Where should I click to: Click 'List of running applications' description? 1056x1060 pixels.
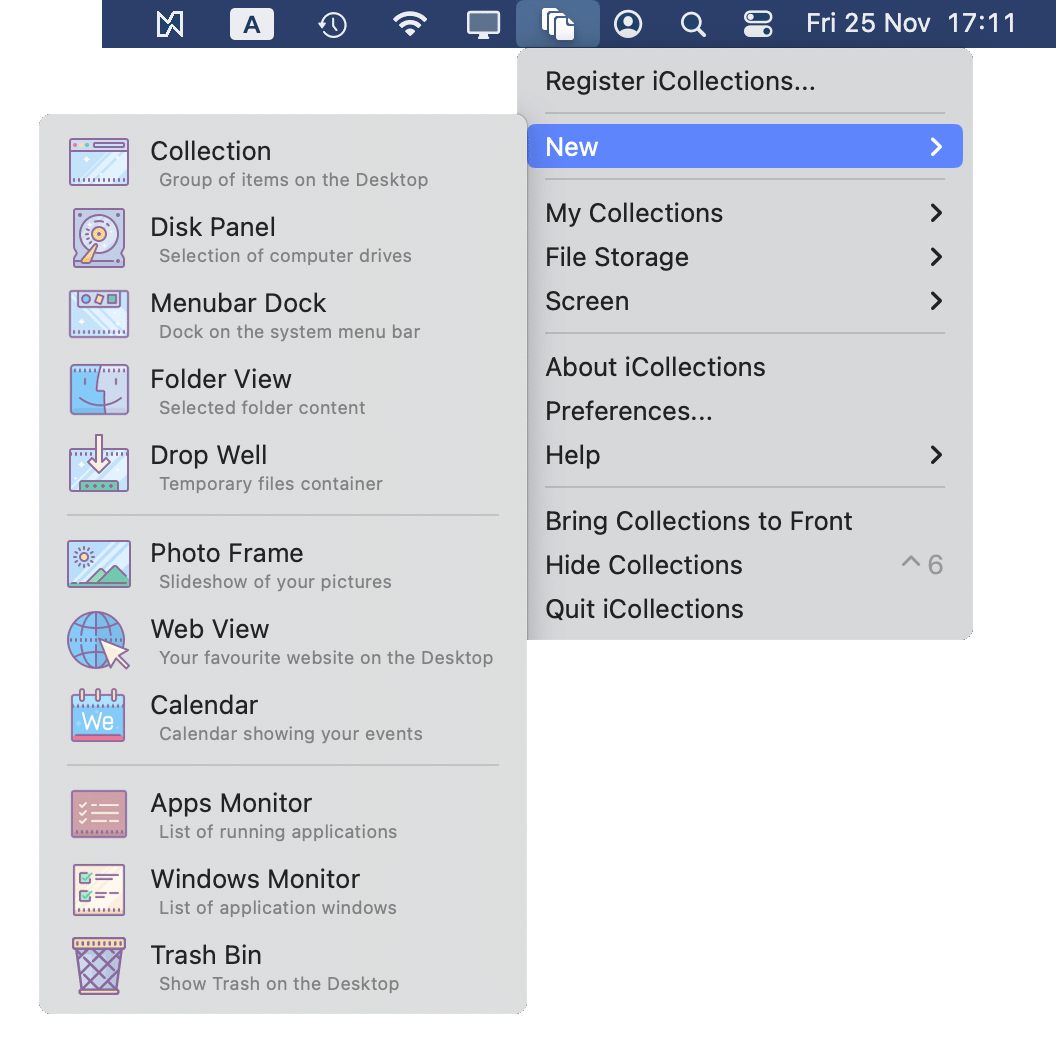click(278, 832)
